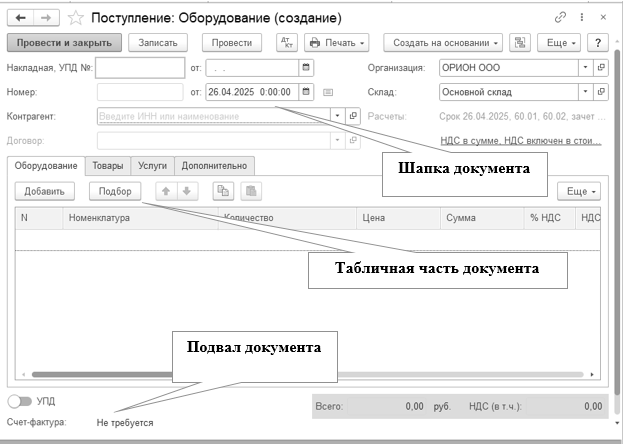
Task: Switch to the Товары tab
Action: point(108,166)
